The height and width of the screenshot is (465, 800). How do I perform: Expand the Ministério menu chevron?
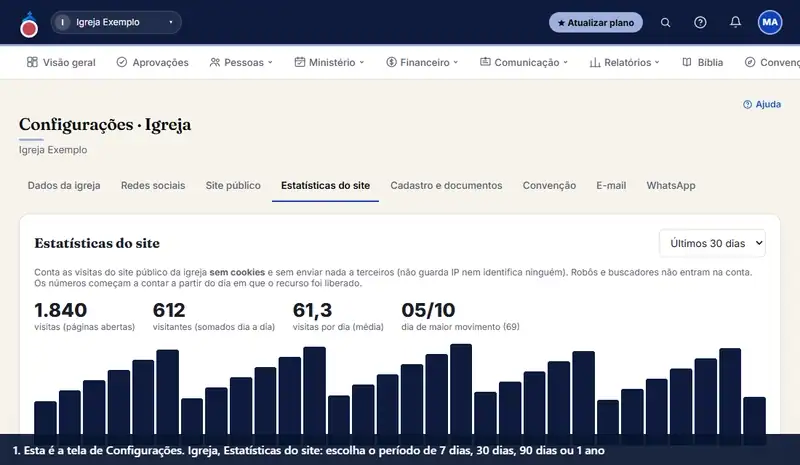pyautogui.click(x=362, y=62)
